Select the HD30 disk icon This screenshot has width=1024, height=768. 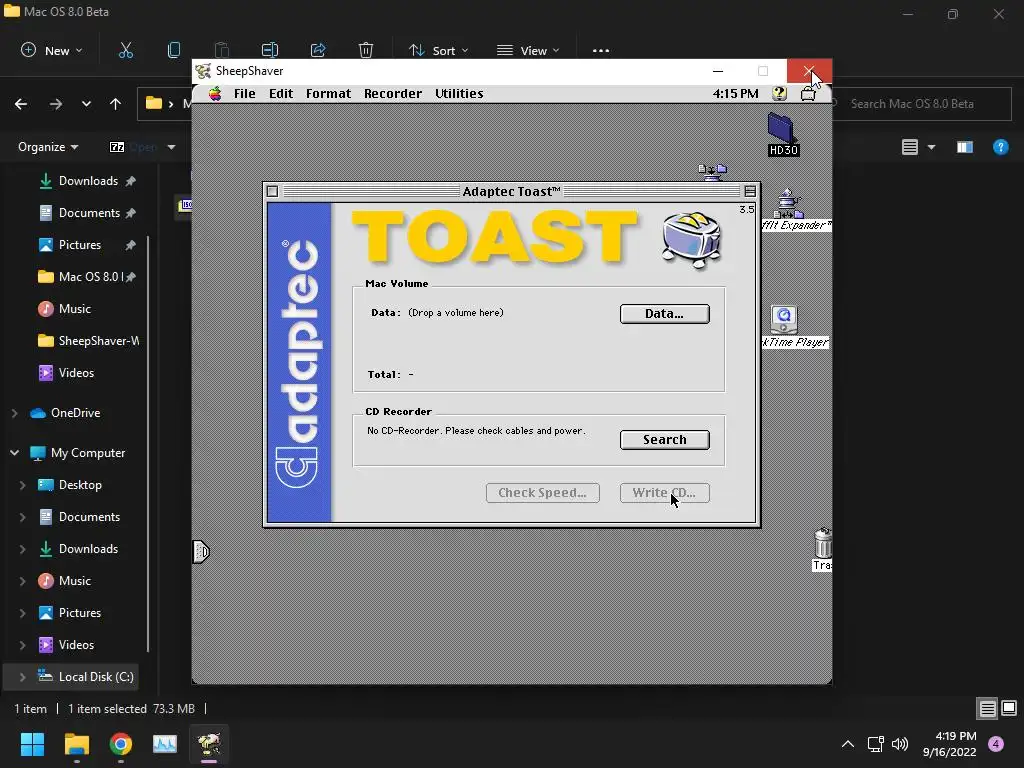(x=783, y=135)
